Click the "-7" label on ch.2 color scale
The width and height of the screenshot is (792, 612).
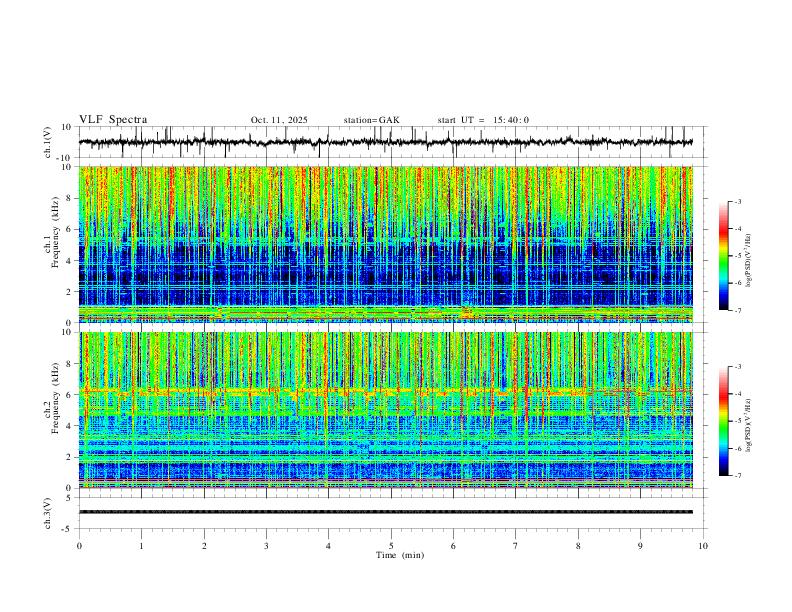pyautogui.click(x=737, y=476)
